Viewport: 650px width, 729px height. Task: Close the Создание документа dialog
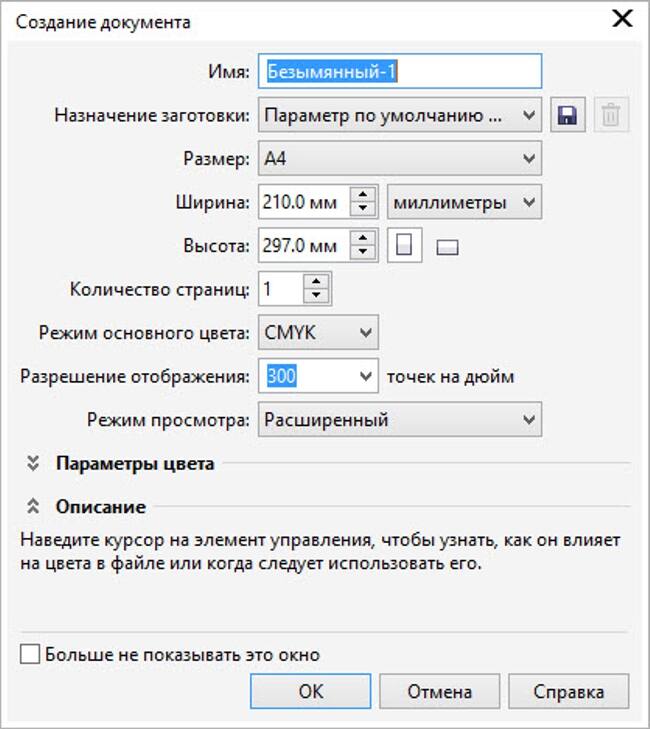tap(622, 19)
